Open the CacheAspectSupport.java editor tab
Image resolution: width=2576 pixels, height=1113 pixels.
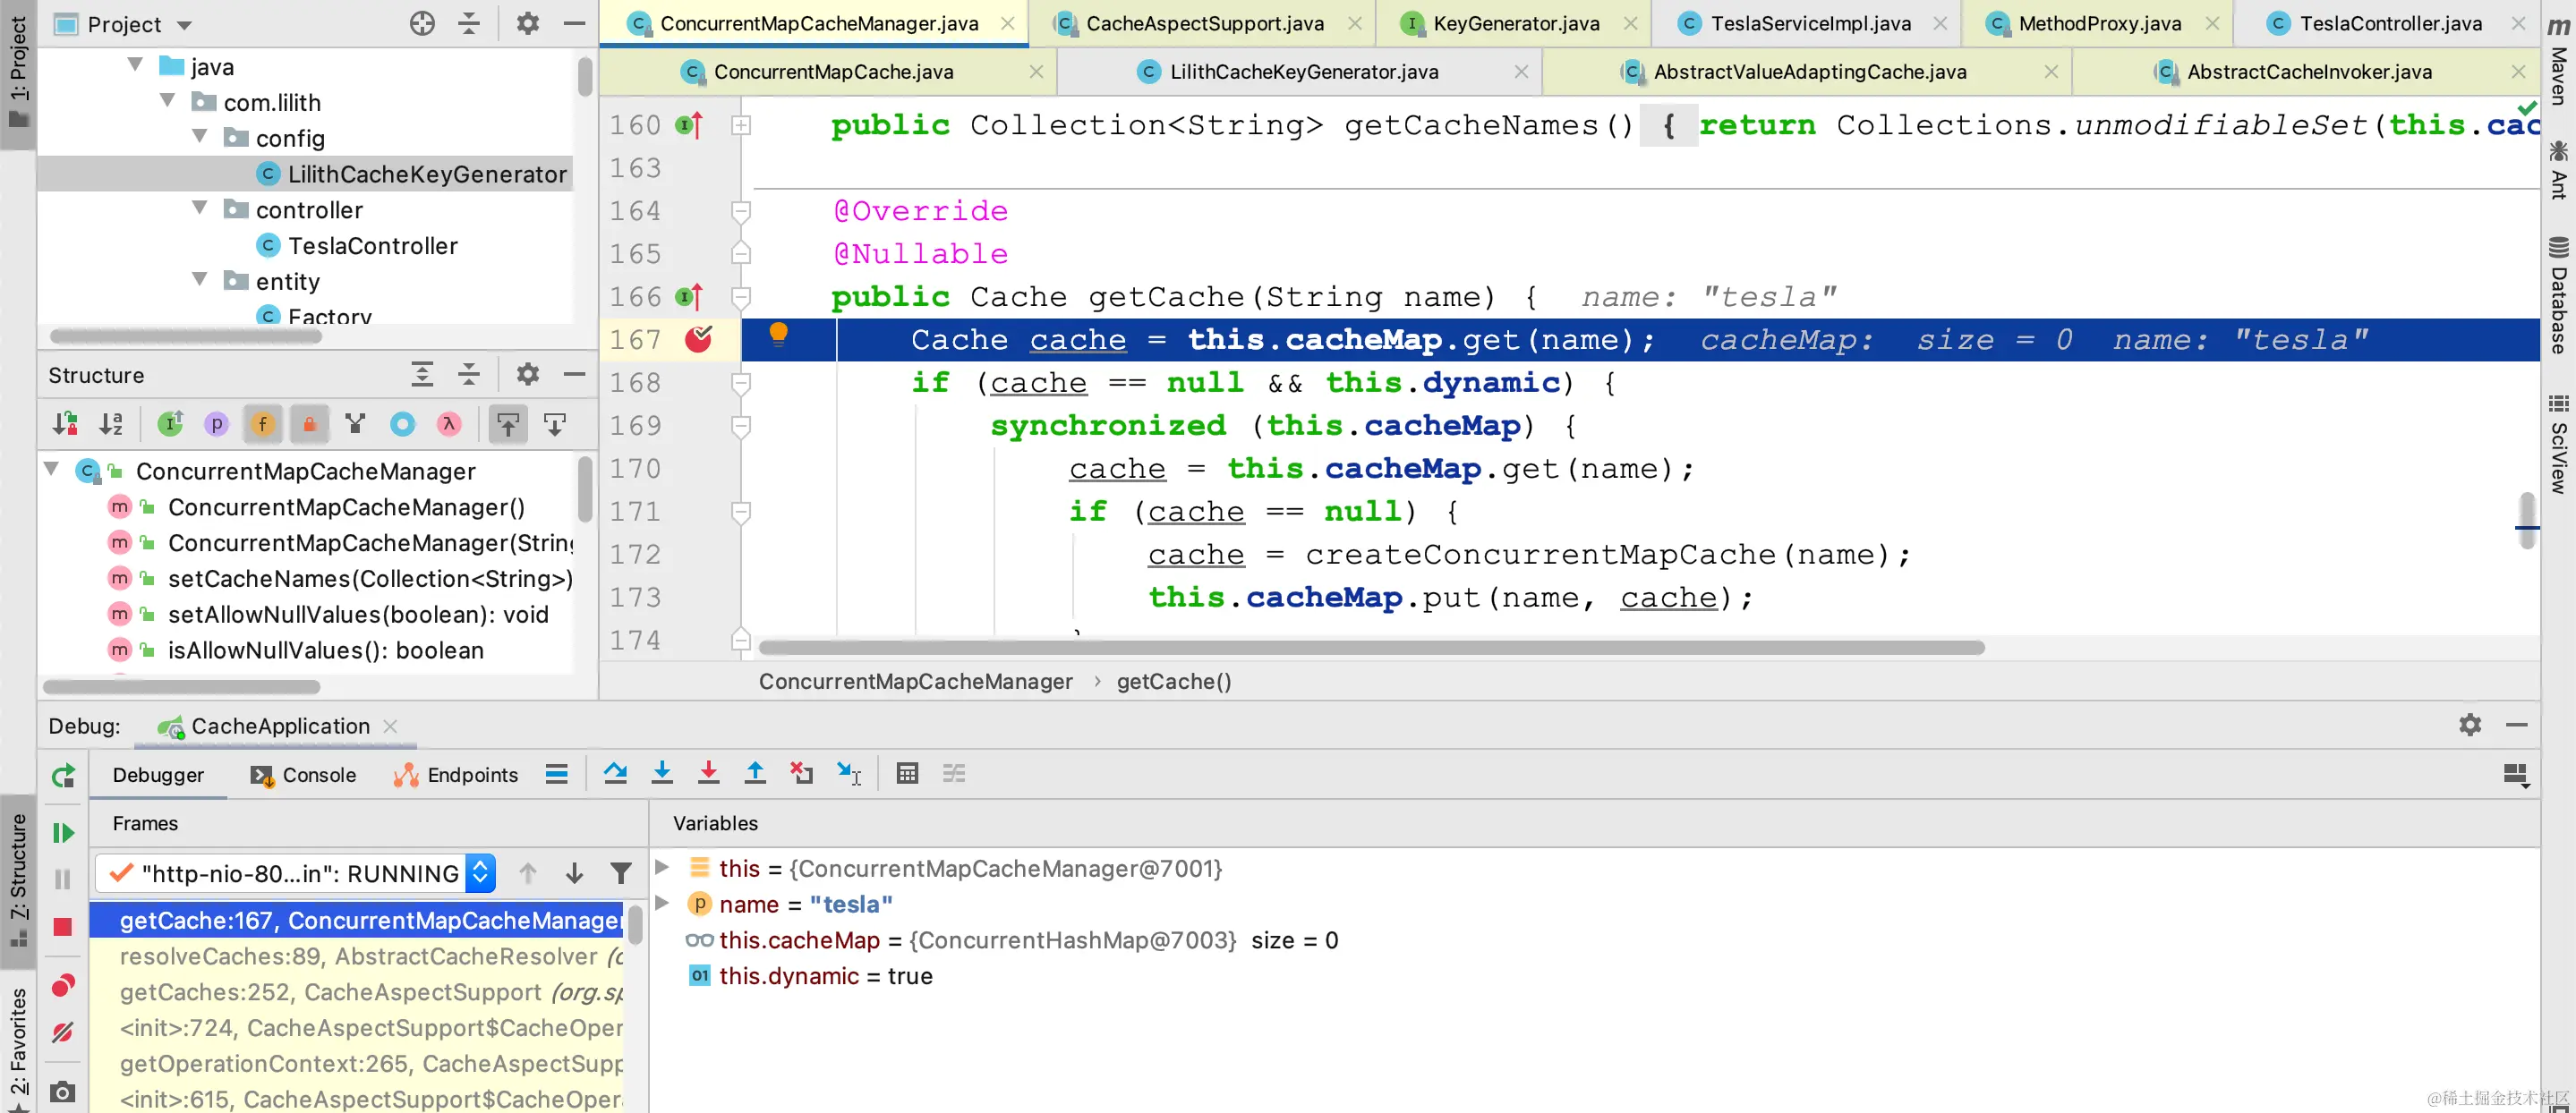pos(1204,23)
